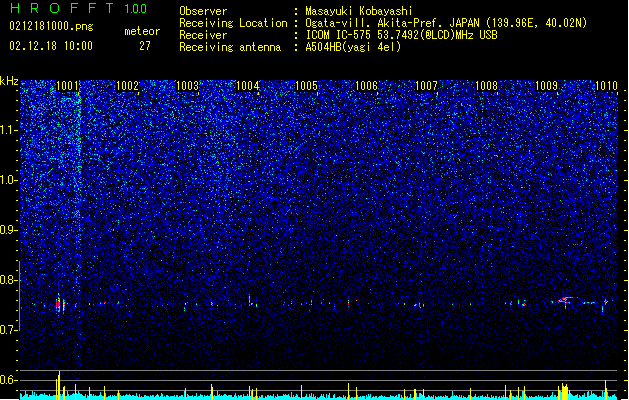The width and height of the screenshot is (629, 400).
Task: Click the 'Receiving Location' field label
Action: tap(233, 23)
